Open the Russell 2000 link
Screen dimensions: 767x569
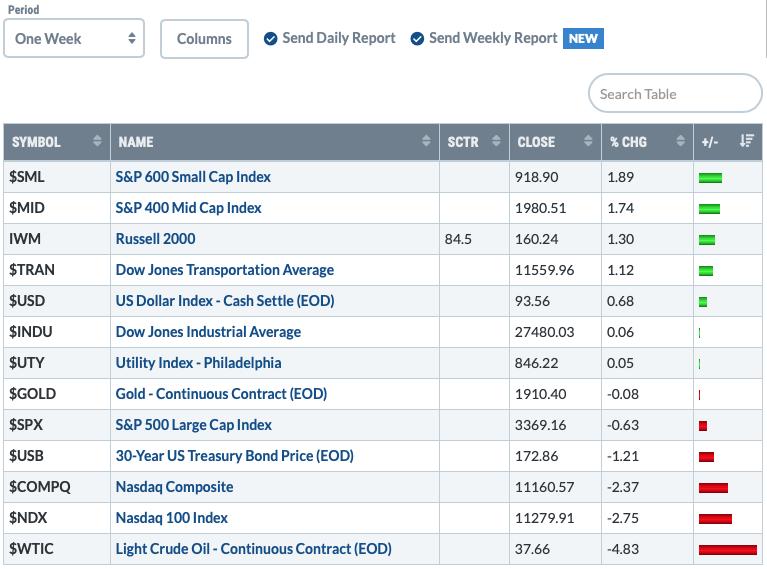155,239
